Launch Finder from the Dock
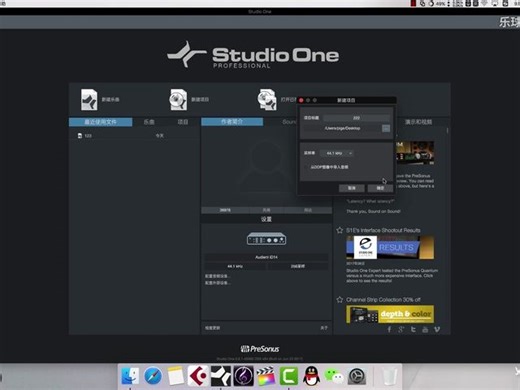The height and width of the screenshot is (390, 520). click(130, 376)
